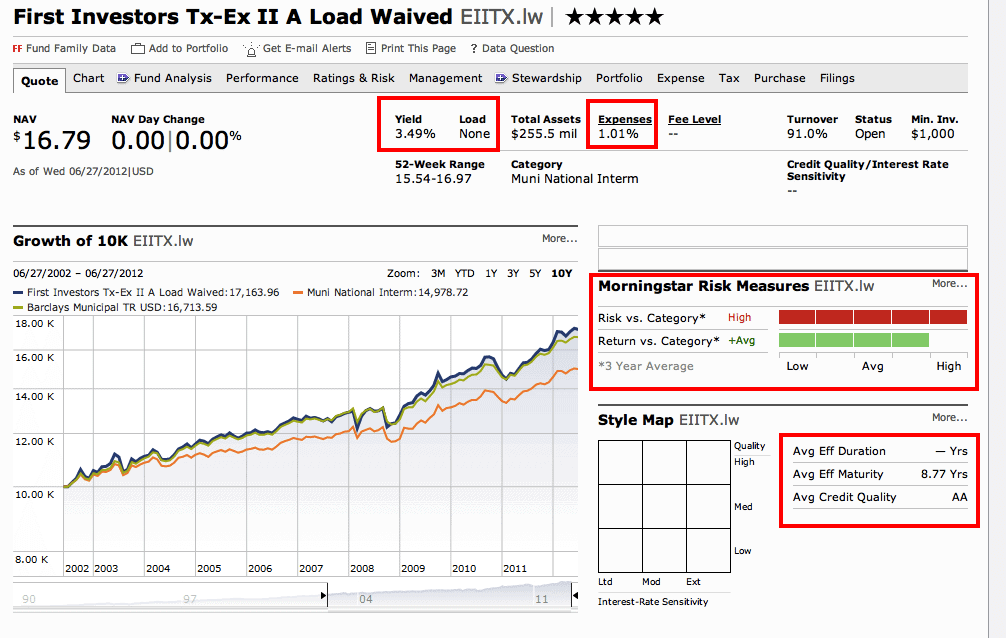The width and height of the screenshot is (1006, 638).
Task: Open the Fund Analysis tab
Action: [173, 78]
